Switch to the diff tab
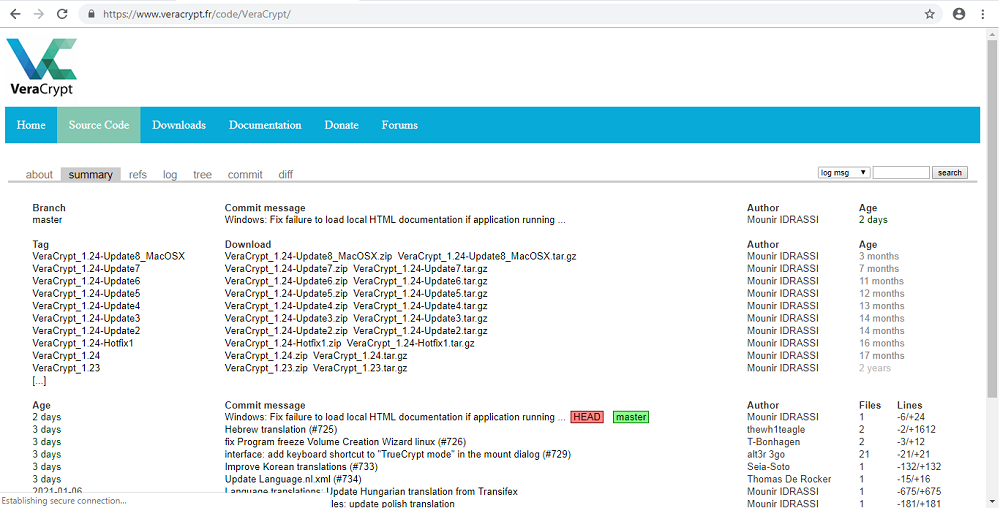1000x508 pixels. click(x=286, y=175)
